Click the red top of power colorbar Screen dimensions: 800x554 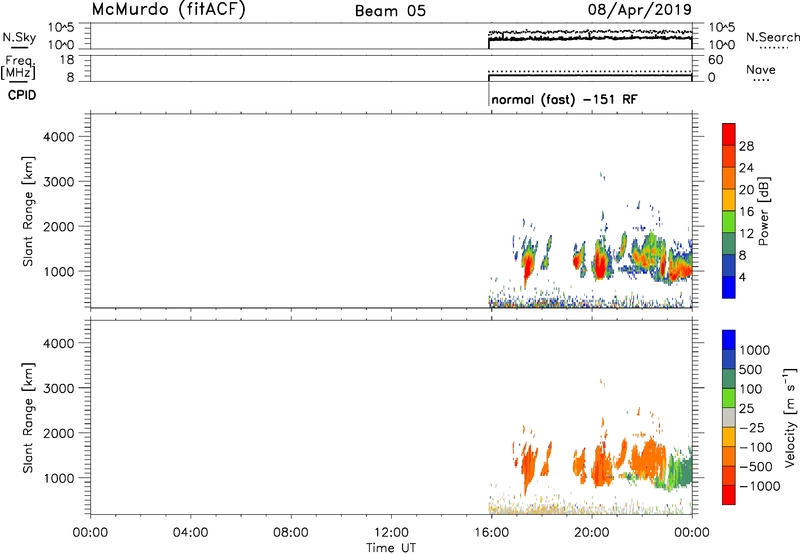pyautogui.click(x=729, y=134)
